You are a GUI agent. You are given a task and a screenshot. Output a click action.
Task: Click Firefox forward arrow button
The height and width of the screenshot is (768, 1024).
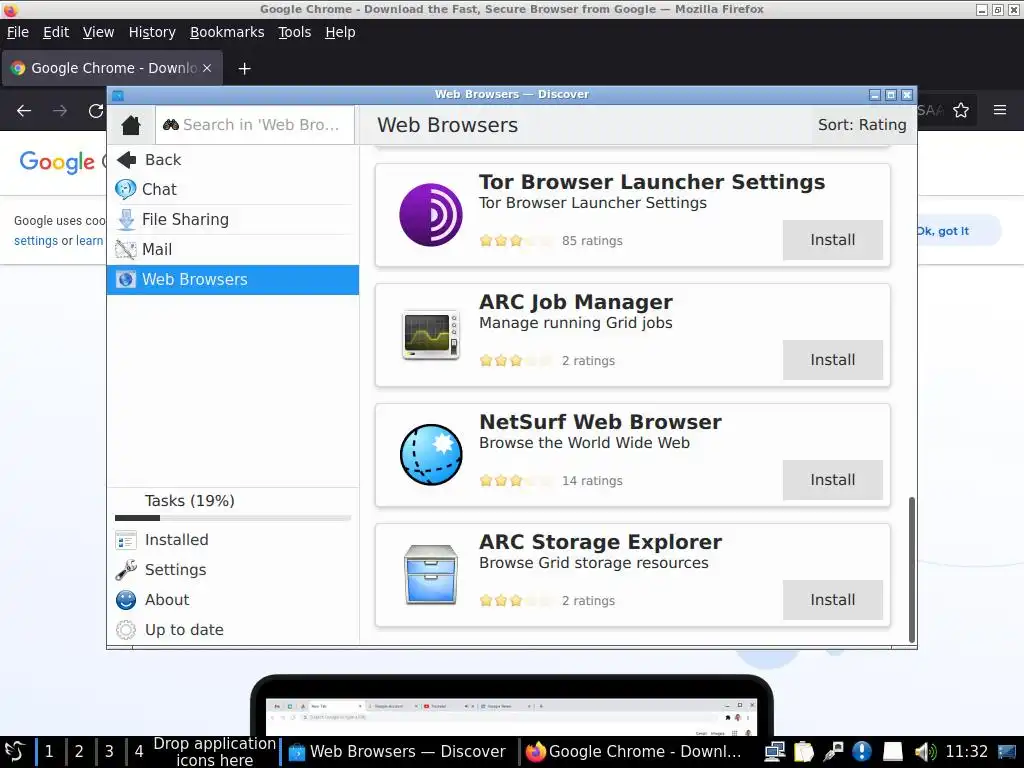[60, 110]
